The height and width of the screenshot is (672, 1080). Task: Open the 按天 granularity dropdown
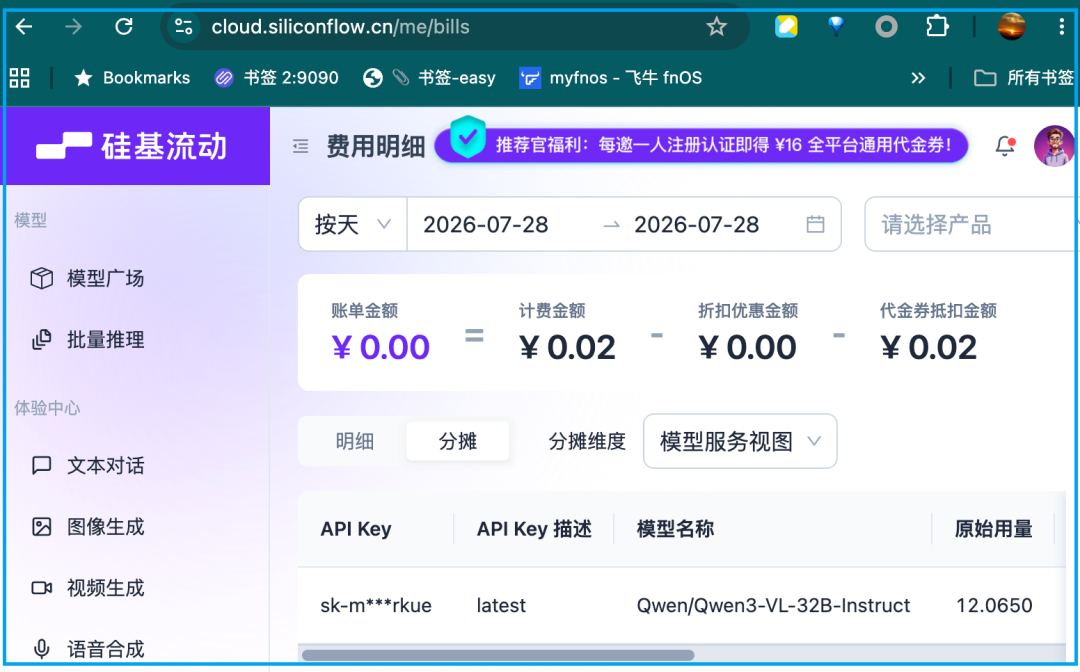coord(353,224)
